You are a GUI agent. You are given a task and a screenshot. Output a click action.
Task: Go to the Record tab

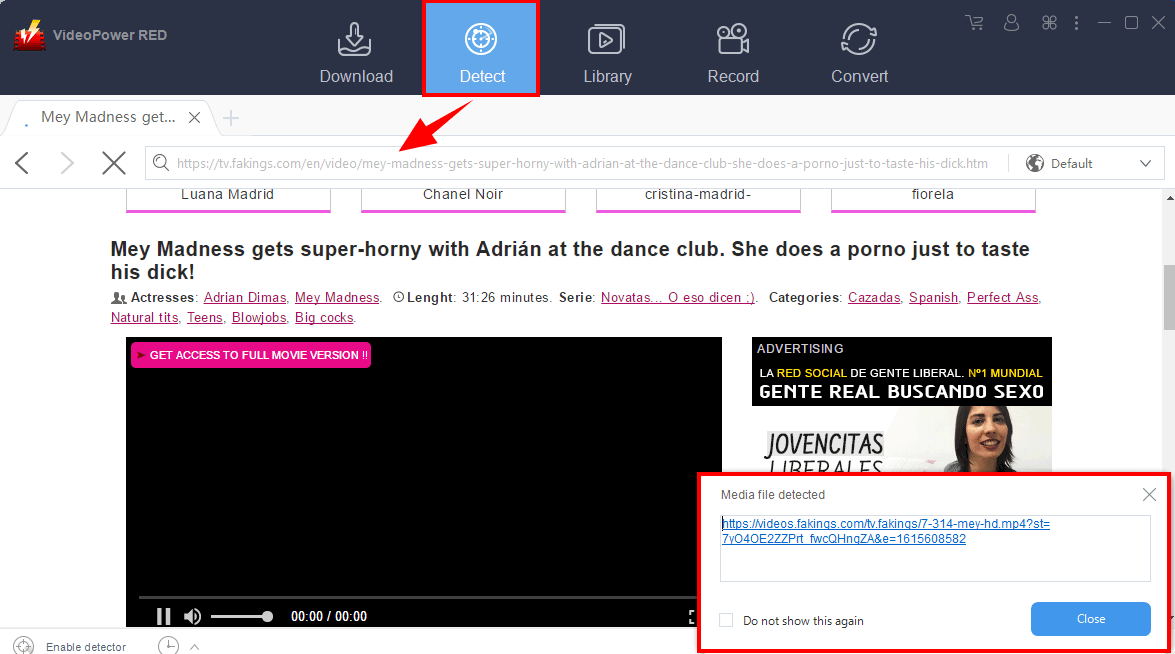pyautogui.click(x=733, y=53)
